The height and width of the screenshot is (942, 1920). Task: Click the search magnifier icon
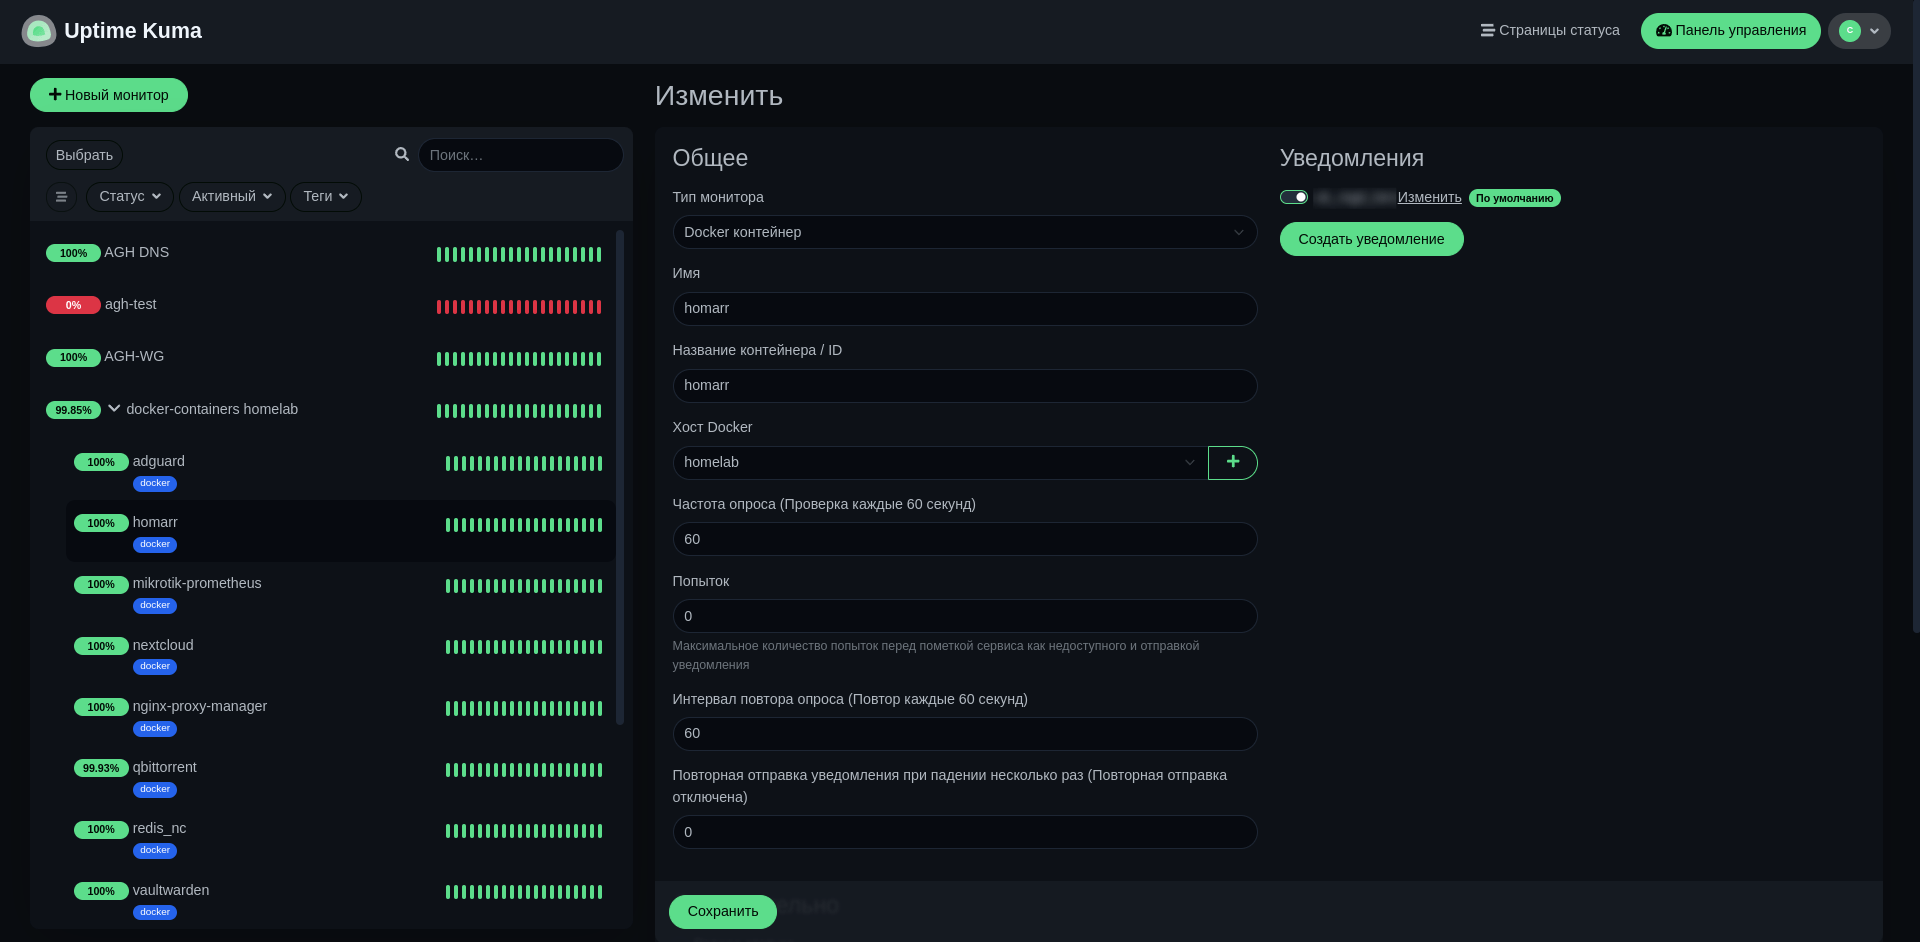pos(402,155)
